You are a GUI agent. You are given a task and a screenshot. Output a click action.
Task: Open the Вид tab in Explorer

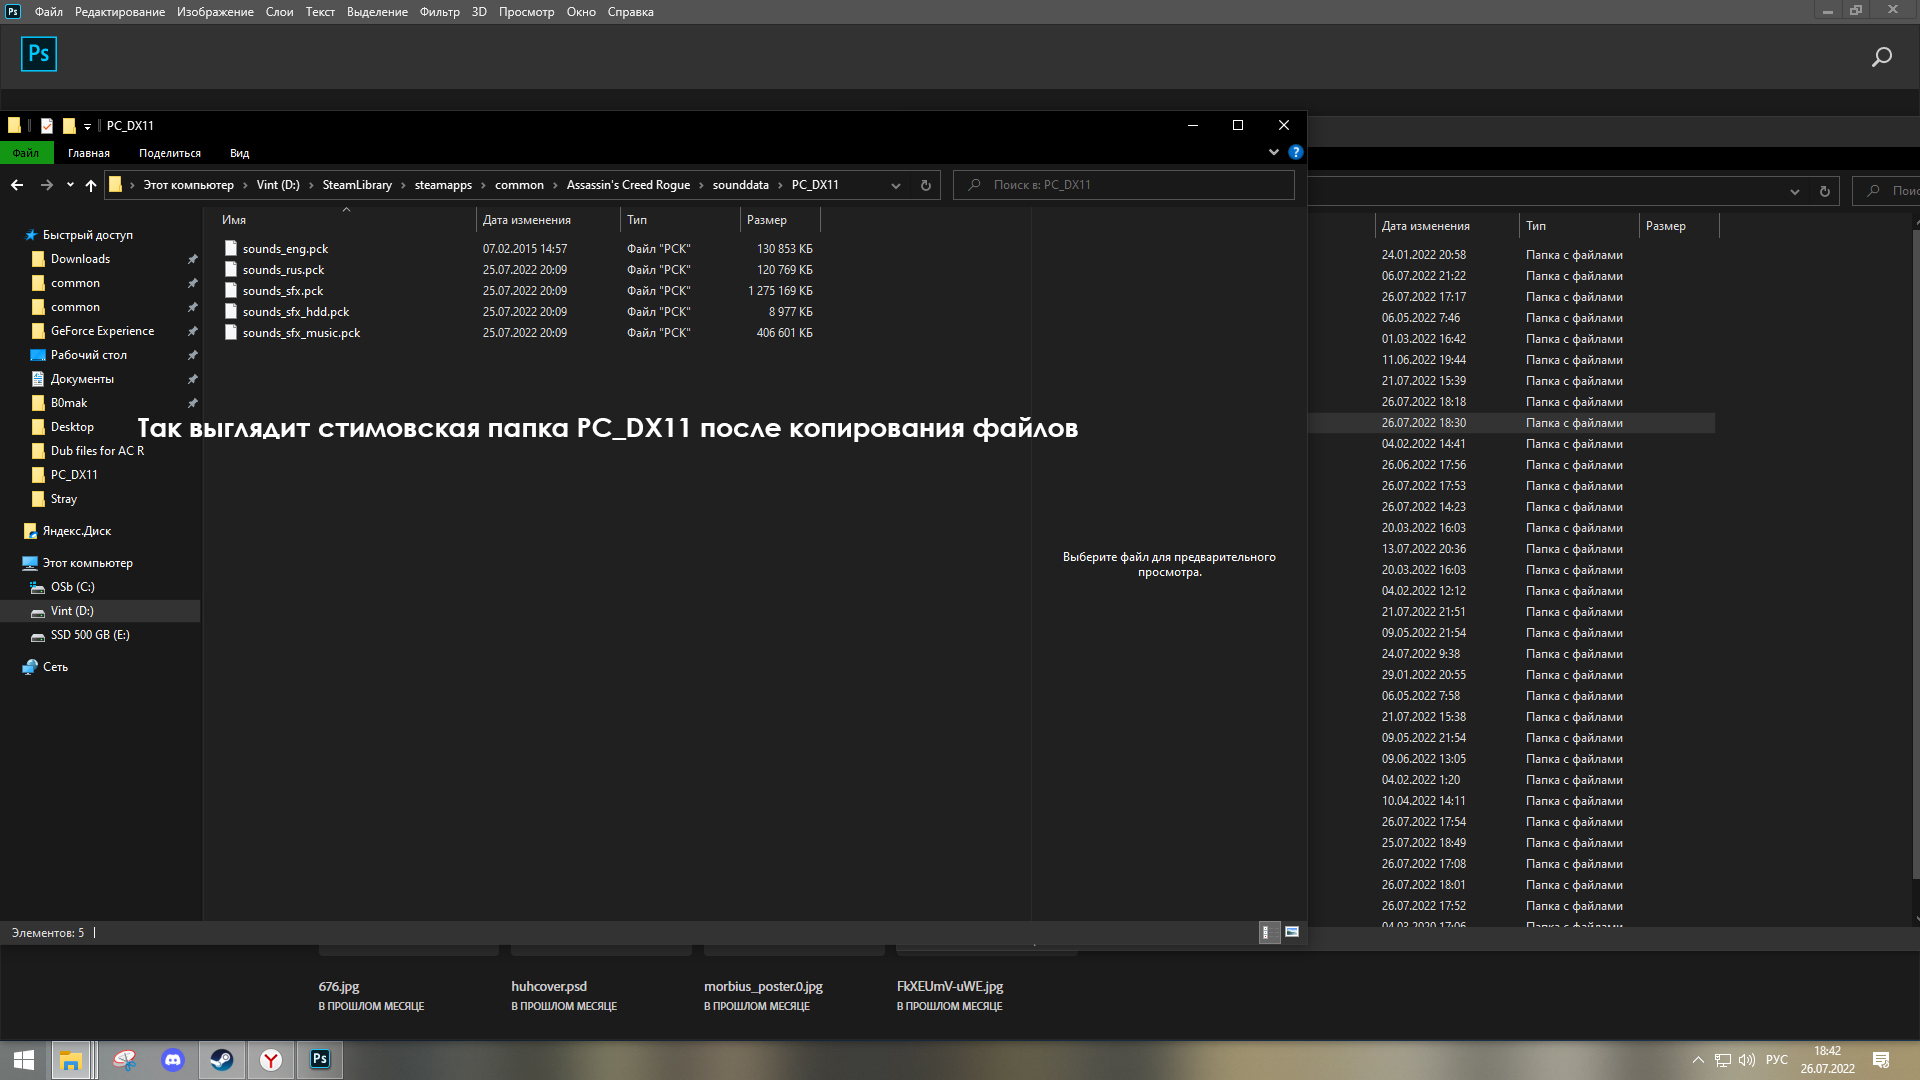pyautogui.click(x=239, y=153)
